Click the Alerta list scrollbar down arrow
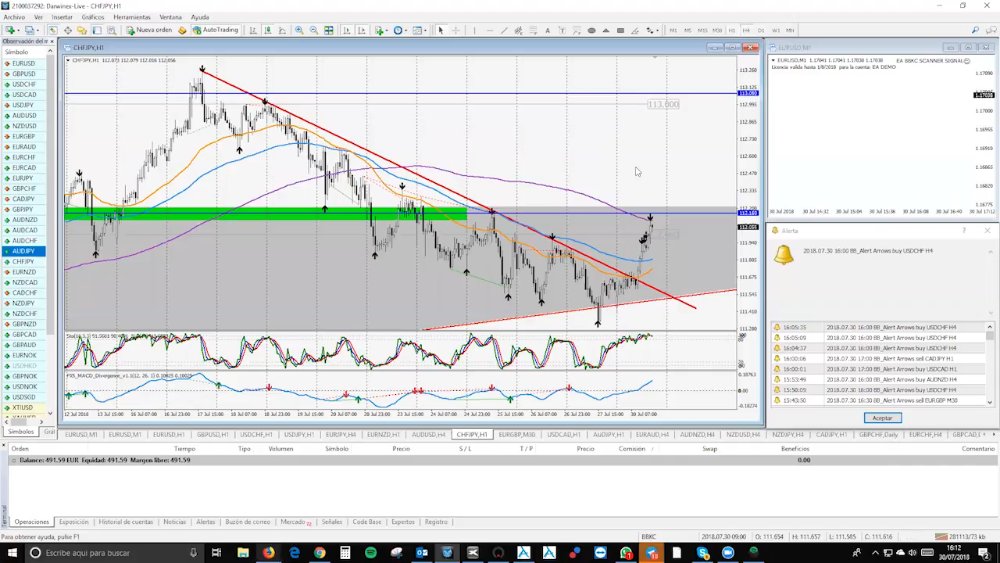Screen dimensions: 1000x563 tap(990, 402)
